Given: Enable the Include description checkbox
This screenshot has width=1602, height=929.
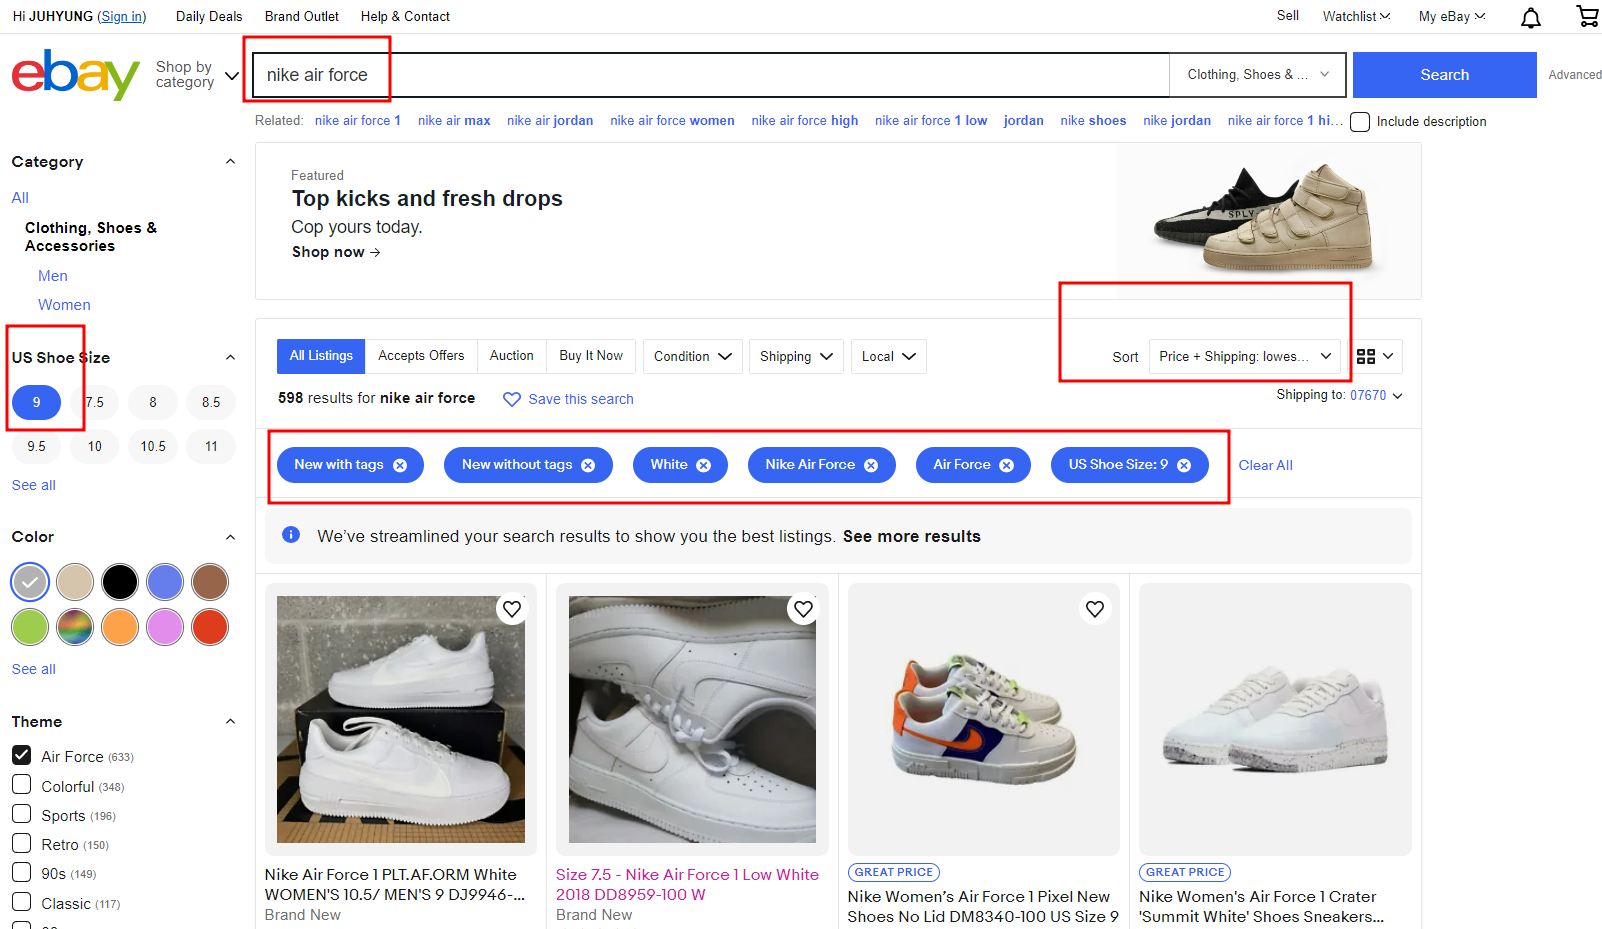Looking at the screenshot, I should coord(1360,122).
